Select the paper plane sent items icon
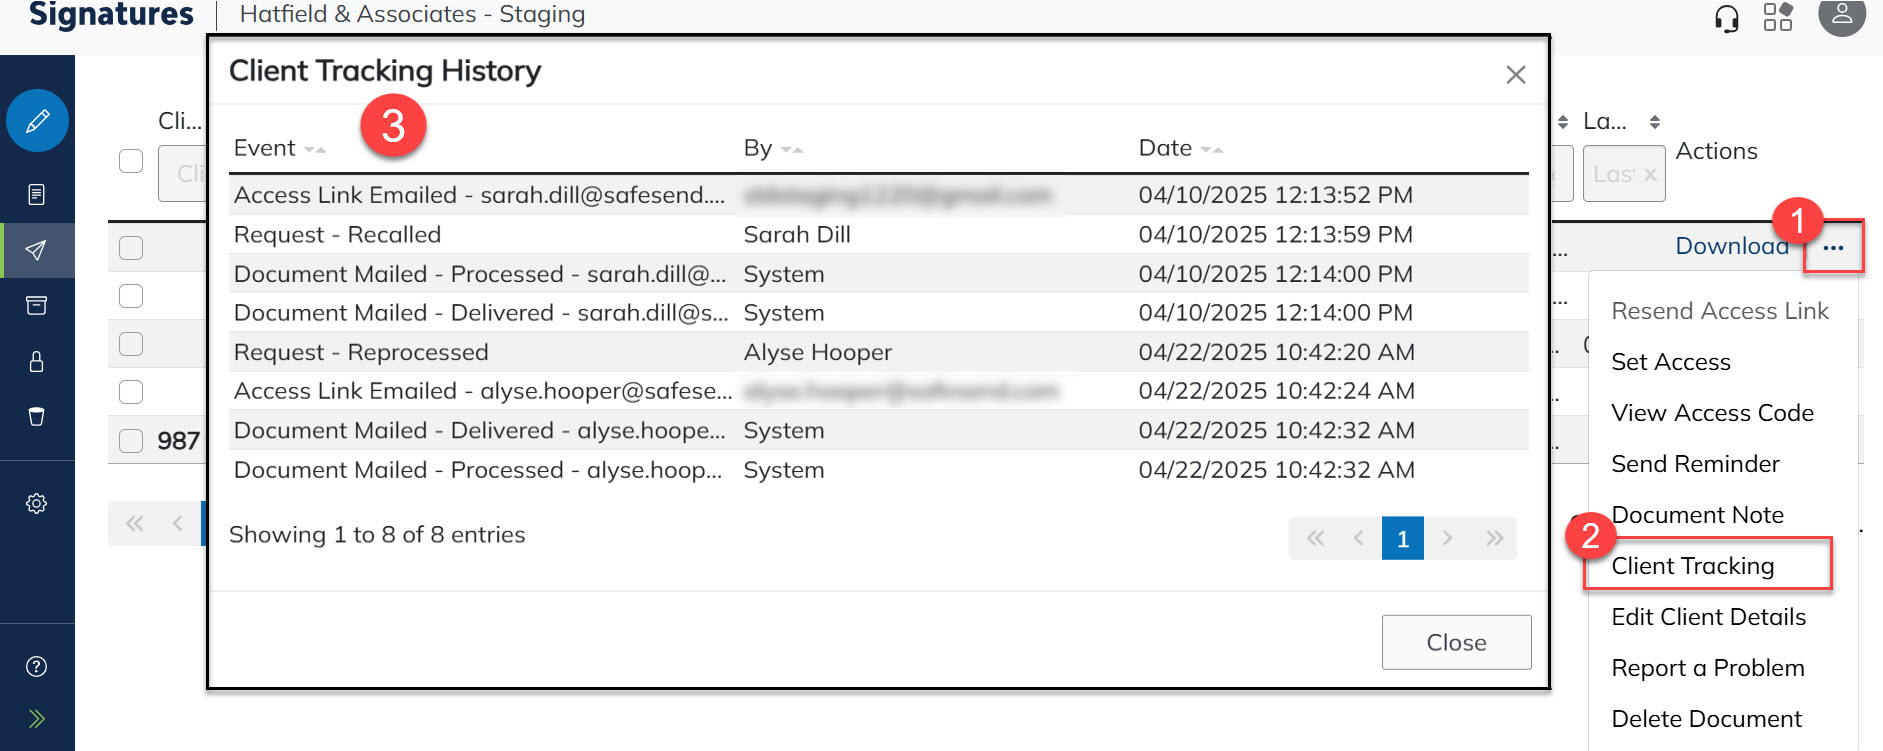The height and width of the screenshot is (751, 1883). click(x=37, y=250)
